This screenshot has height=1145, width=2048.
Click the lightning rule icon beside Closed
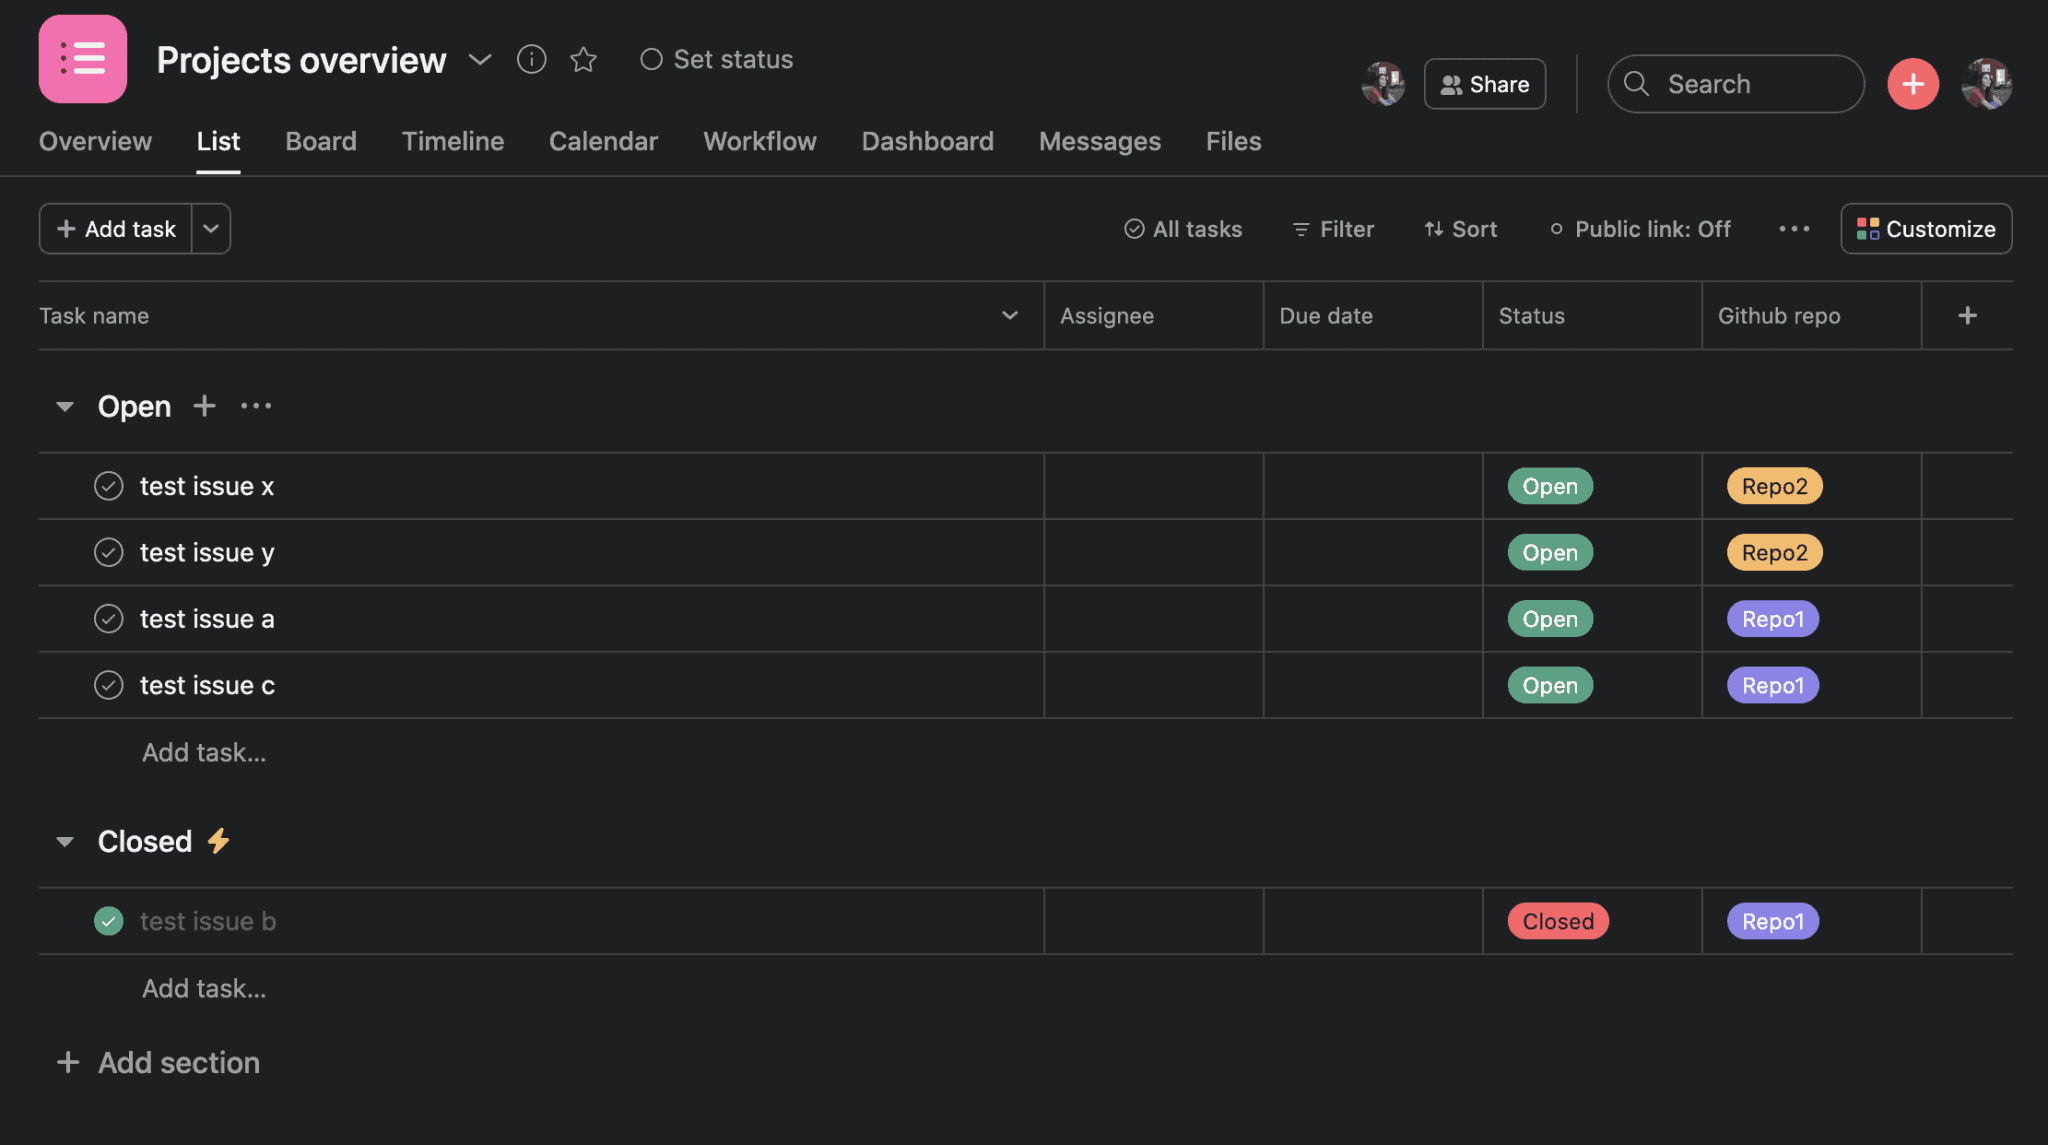[x=220, y=841]
